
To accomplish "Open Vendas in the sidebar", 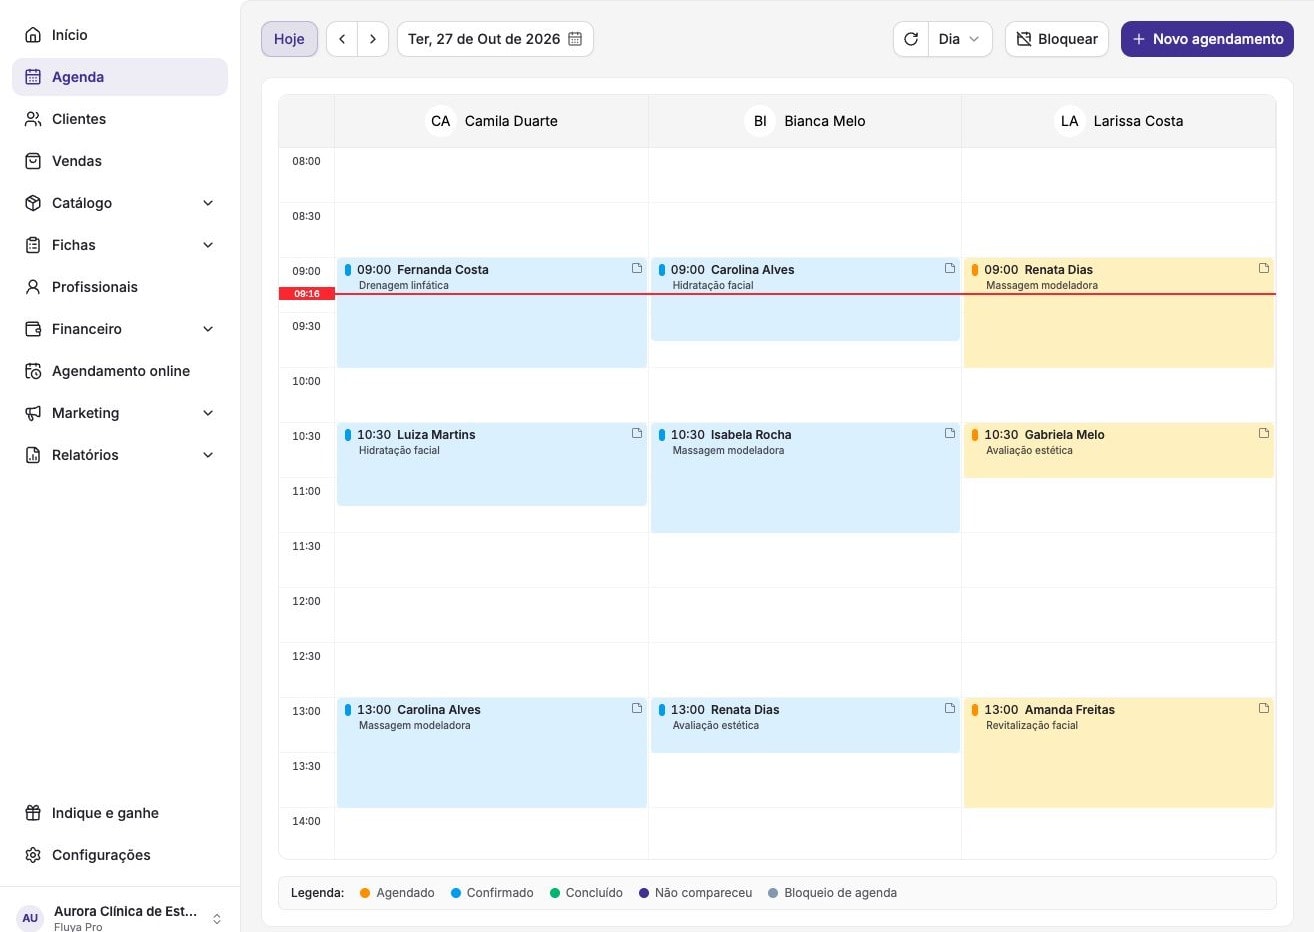I will [120, 161].
